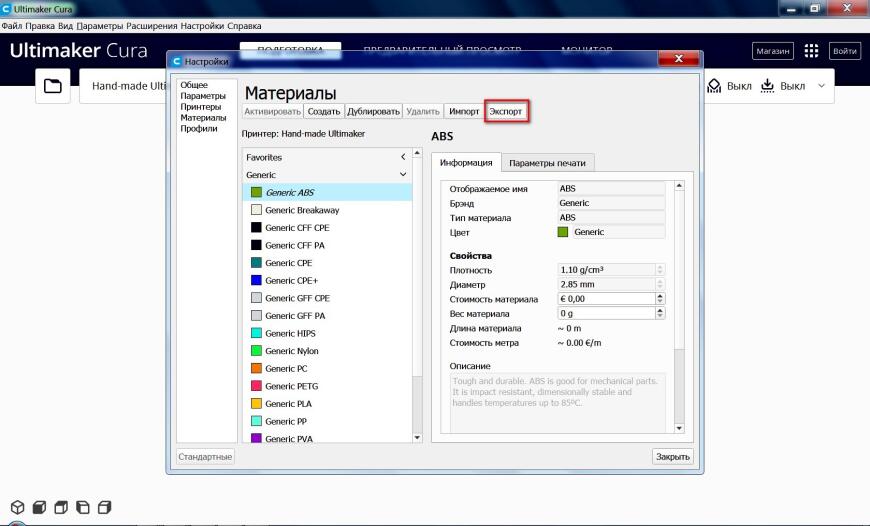
Task: Click the Generic CPE+ blue swatch
Action: [x=256, y=280]
